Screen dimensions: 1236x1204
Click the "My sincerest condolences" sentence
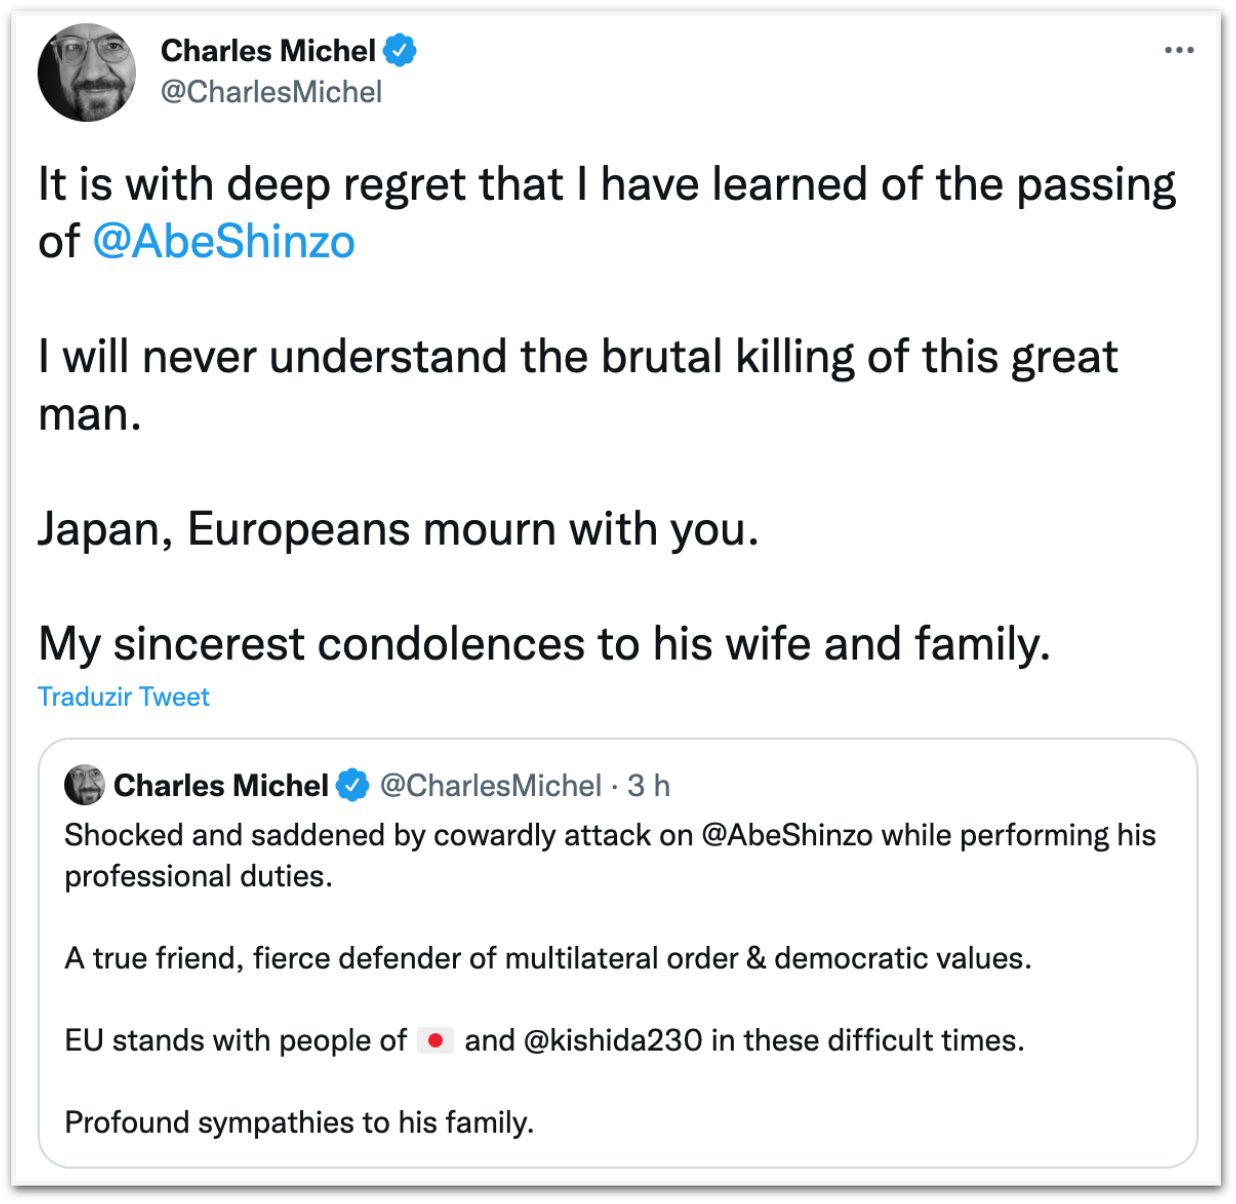pos(544,644)
